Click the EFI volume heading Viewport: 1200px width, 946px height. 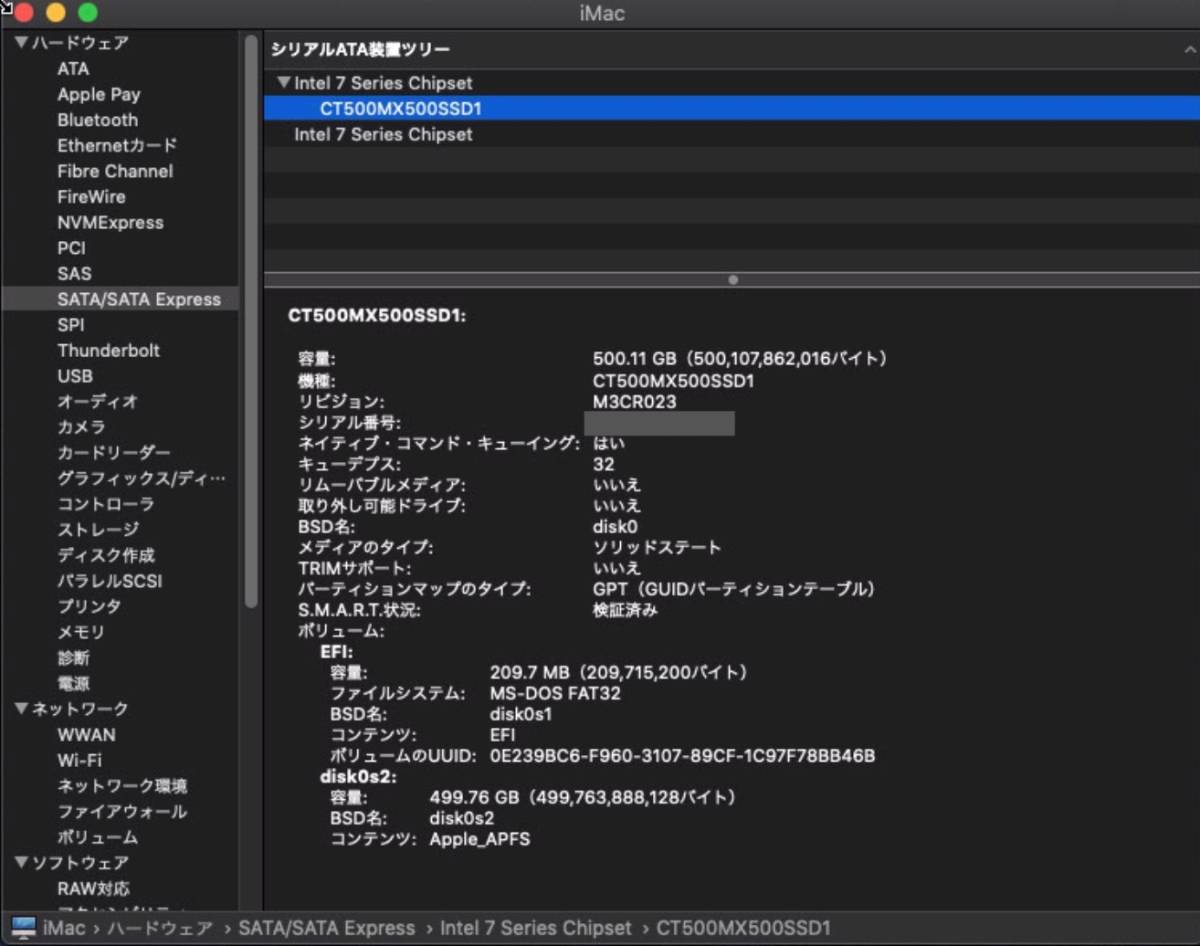(337, 652)
